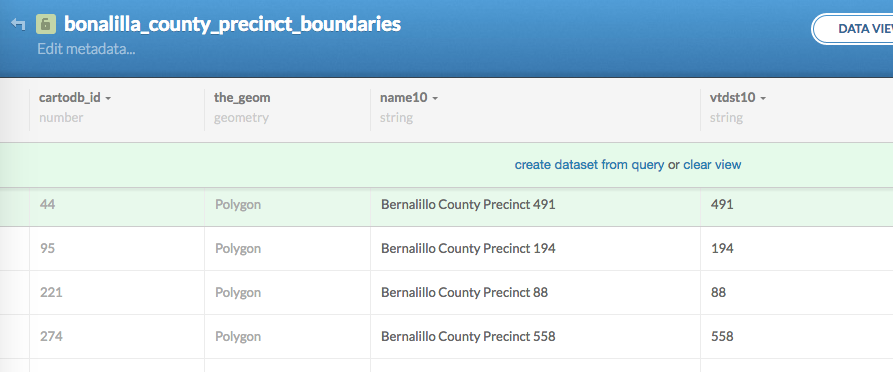Click Bernalillo County Precinct 558 cell

[x=535, y=337]
